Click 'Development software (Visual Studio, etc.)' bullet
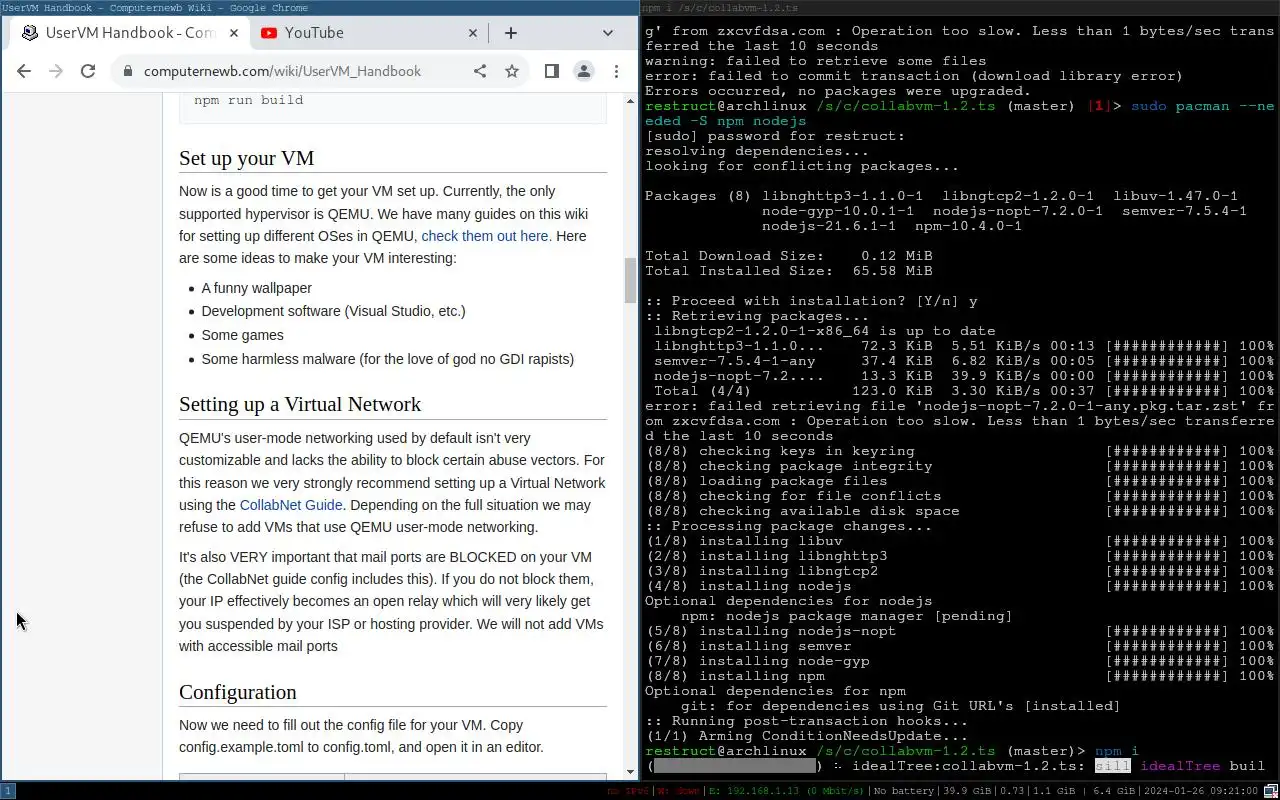This screenshot has height=800, width=1280. [x=333, y=311]
